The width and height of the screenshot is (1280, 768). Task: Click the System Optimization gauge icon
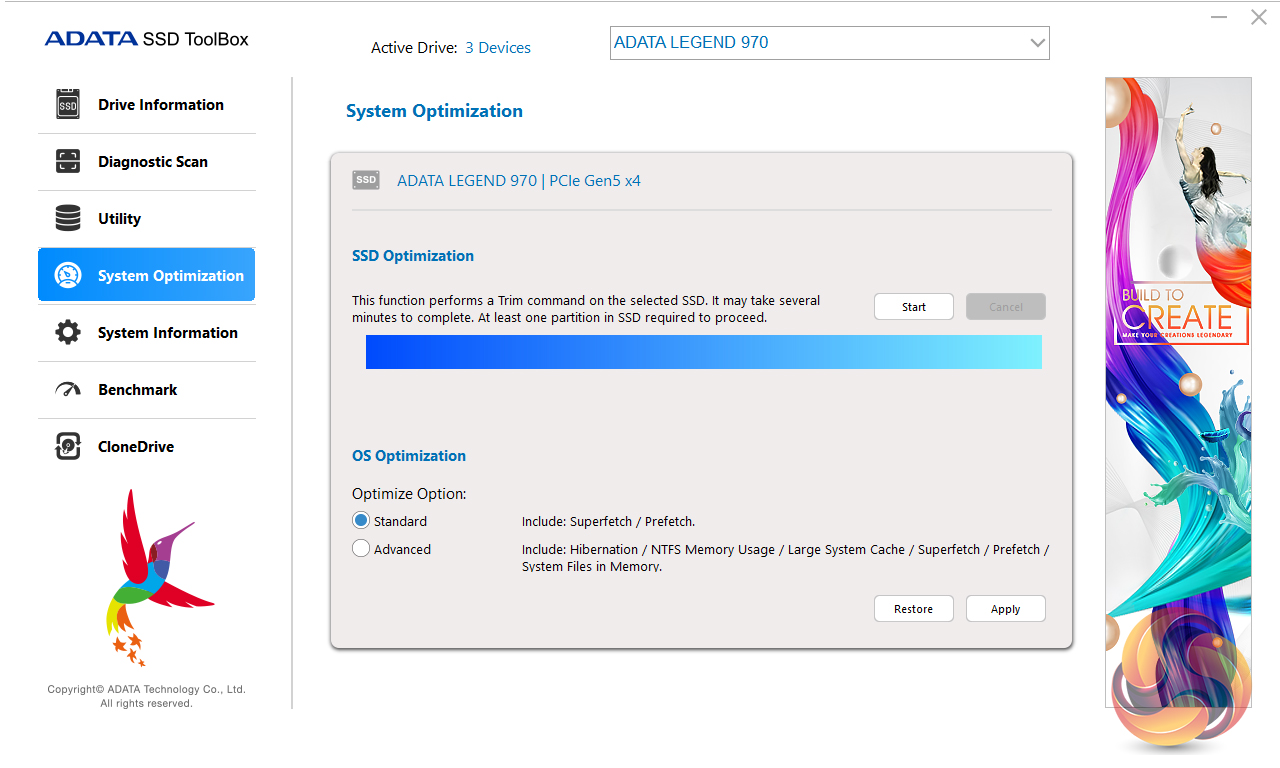point(68,275)
